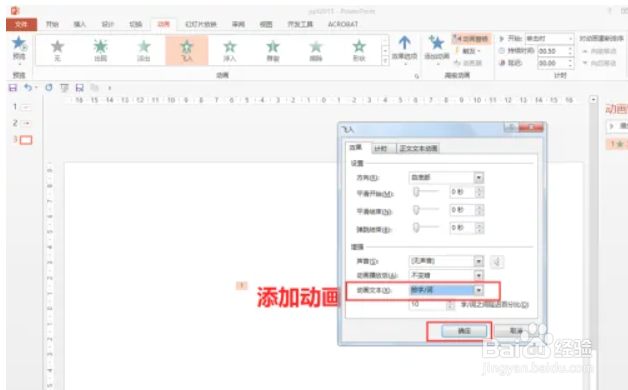Click the Add Animation (添加动画) star icon
The width and height of the screenshot is (628, 390).
point(437,43)
